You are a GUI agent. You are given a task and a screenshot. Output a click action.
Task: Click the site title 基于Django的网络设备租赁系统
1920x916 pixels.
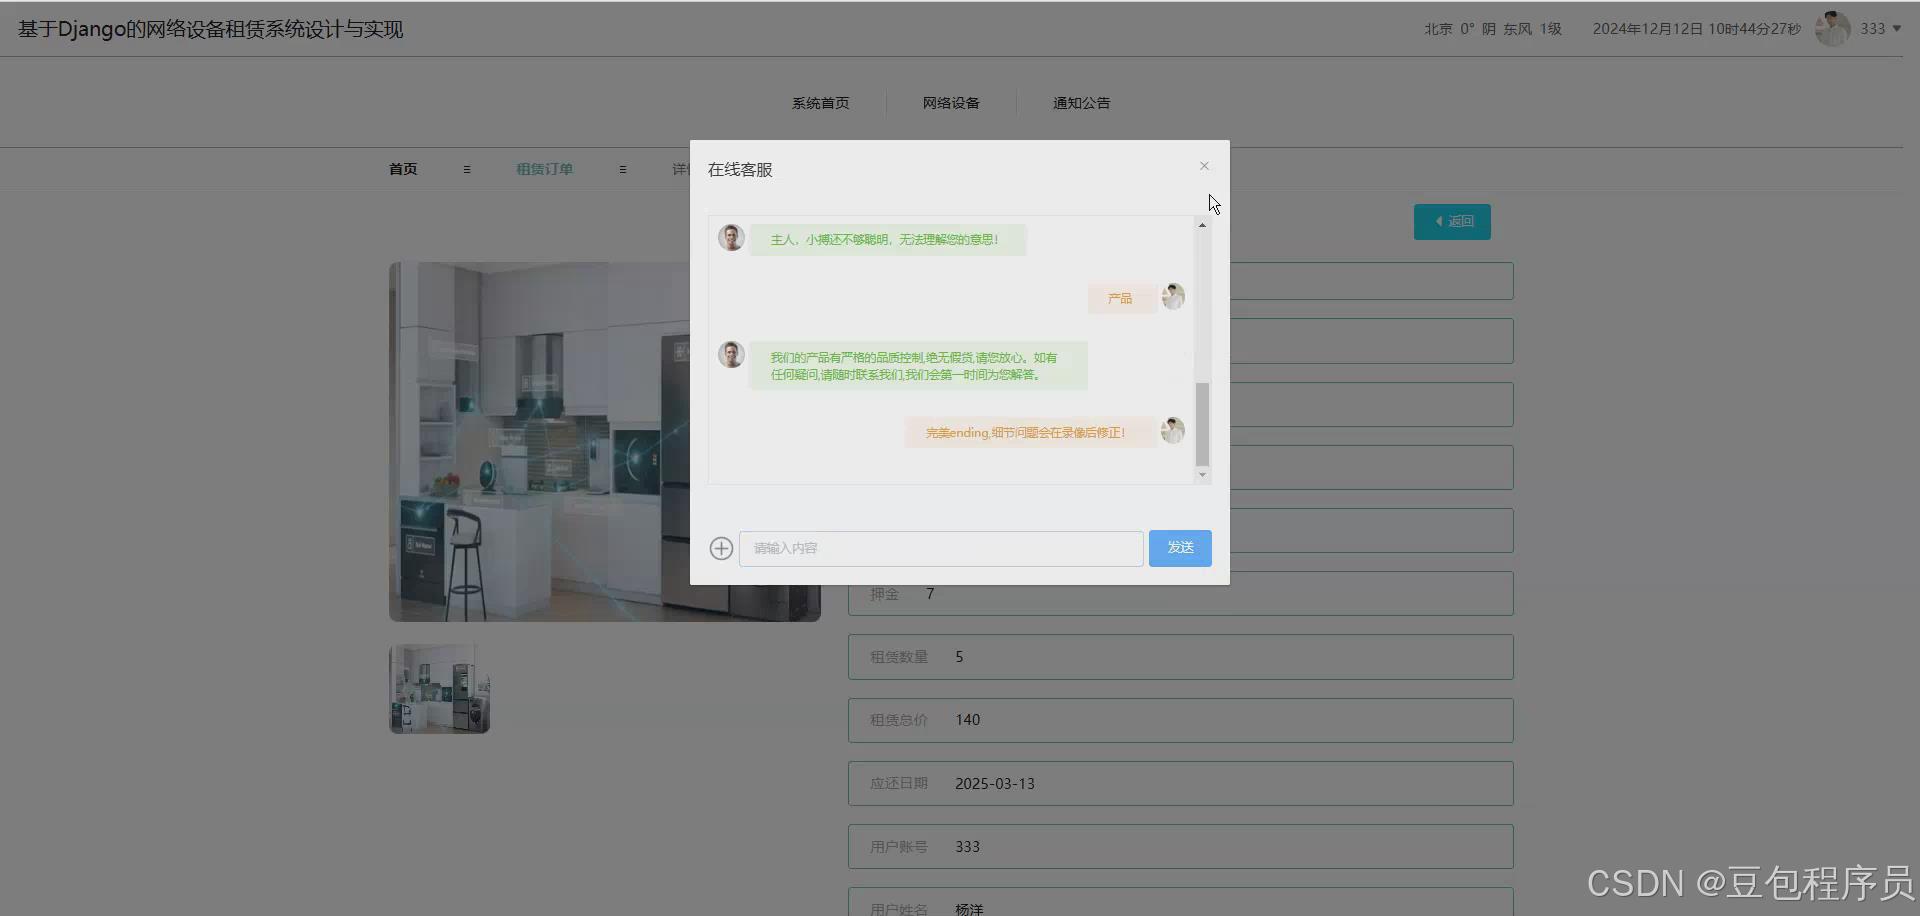(210, 29)
